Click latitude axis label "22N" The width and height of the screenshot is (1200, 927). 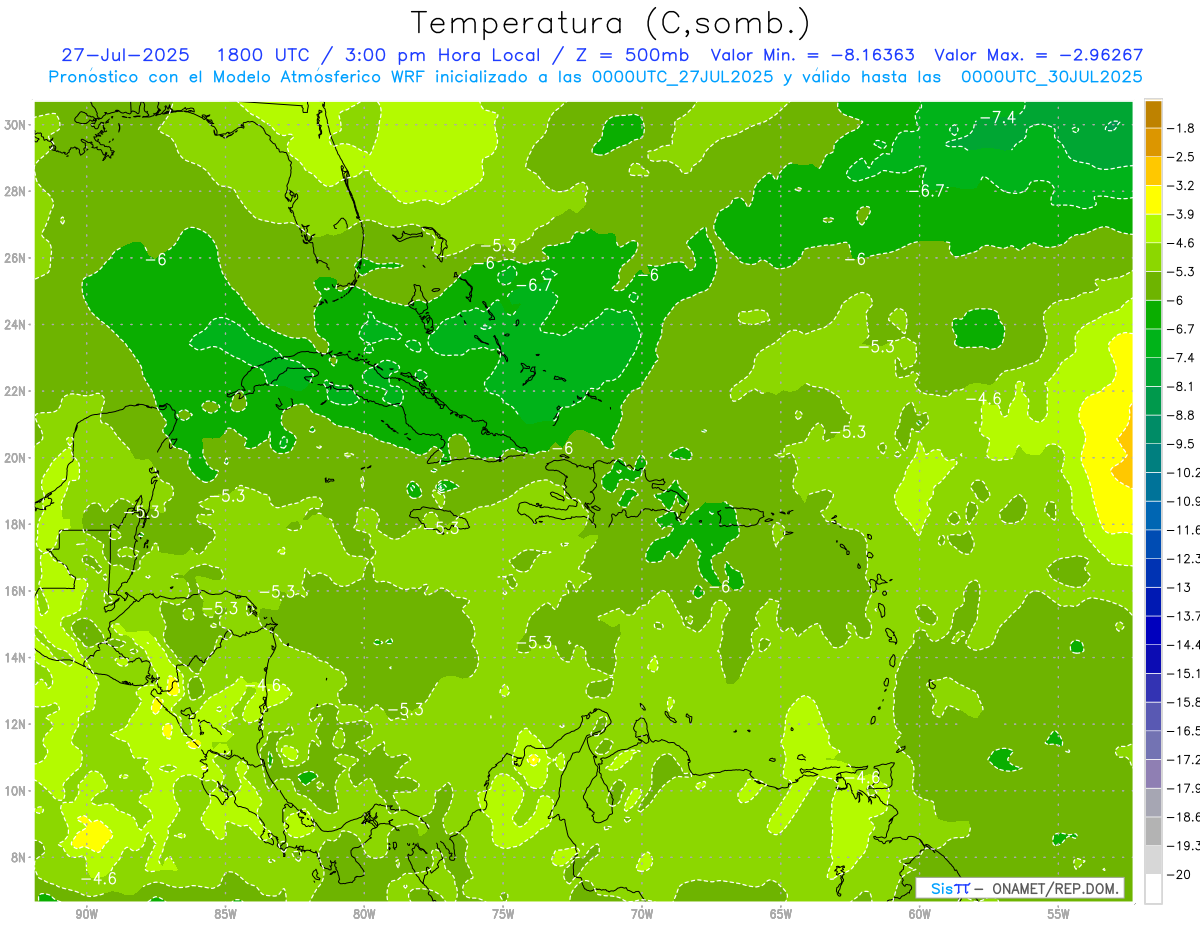click(17, 391)
